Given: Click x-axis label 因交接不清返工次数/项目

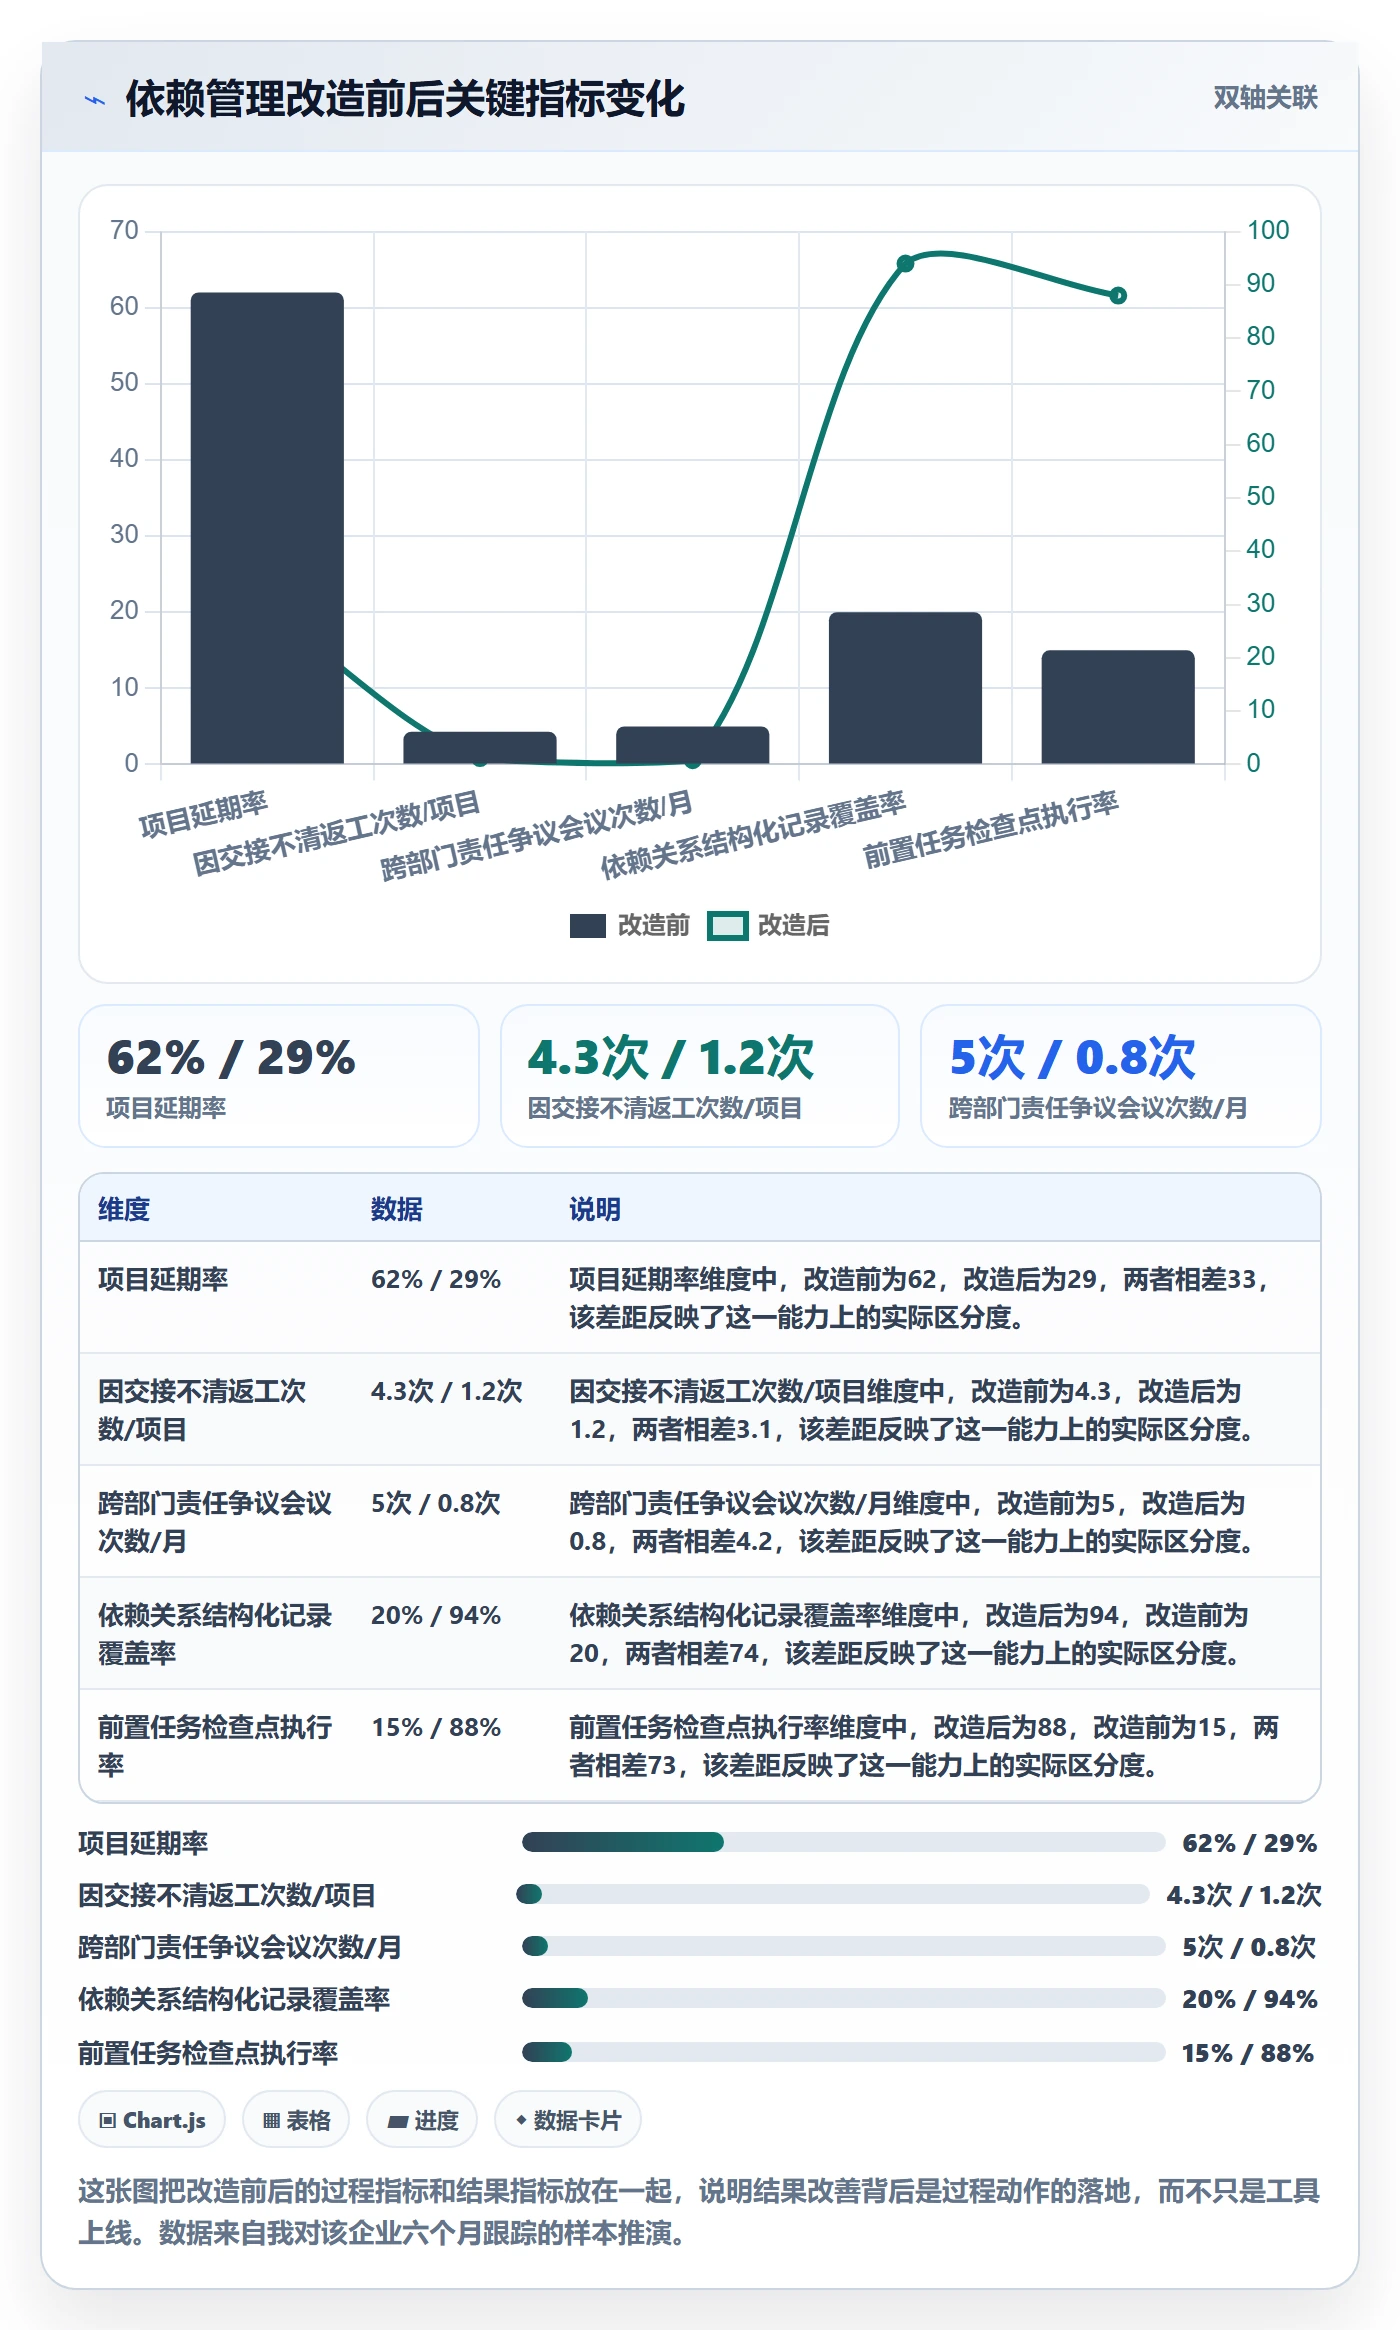Looking at the screenshot, I should point(337,833).
